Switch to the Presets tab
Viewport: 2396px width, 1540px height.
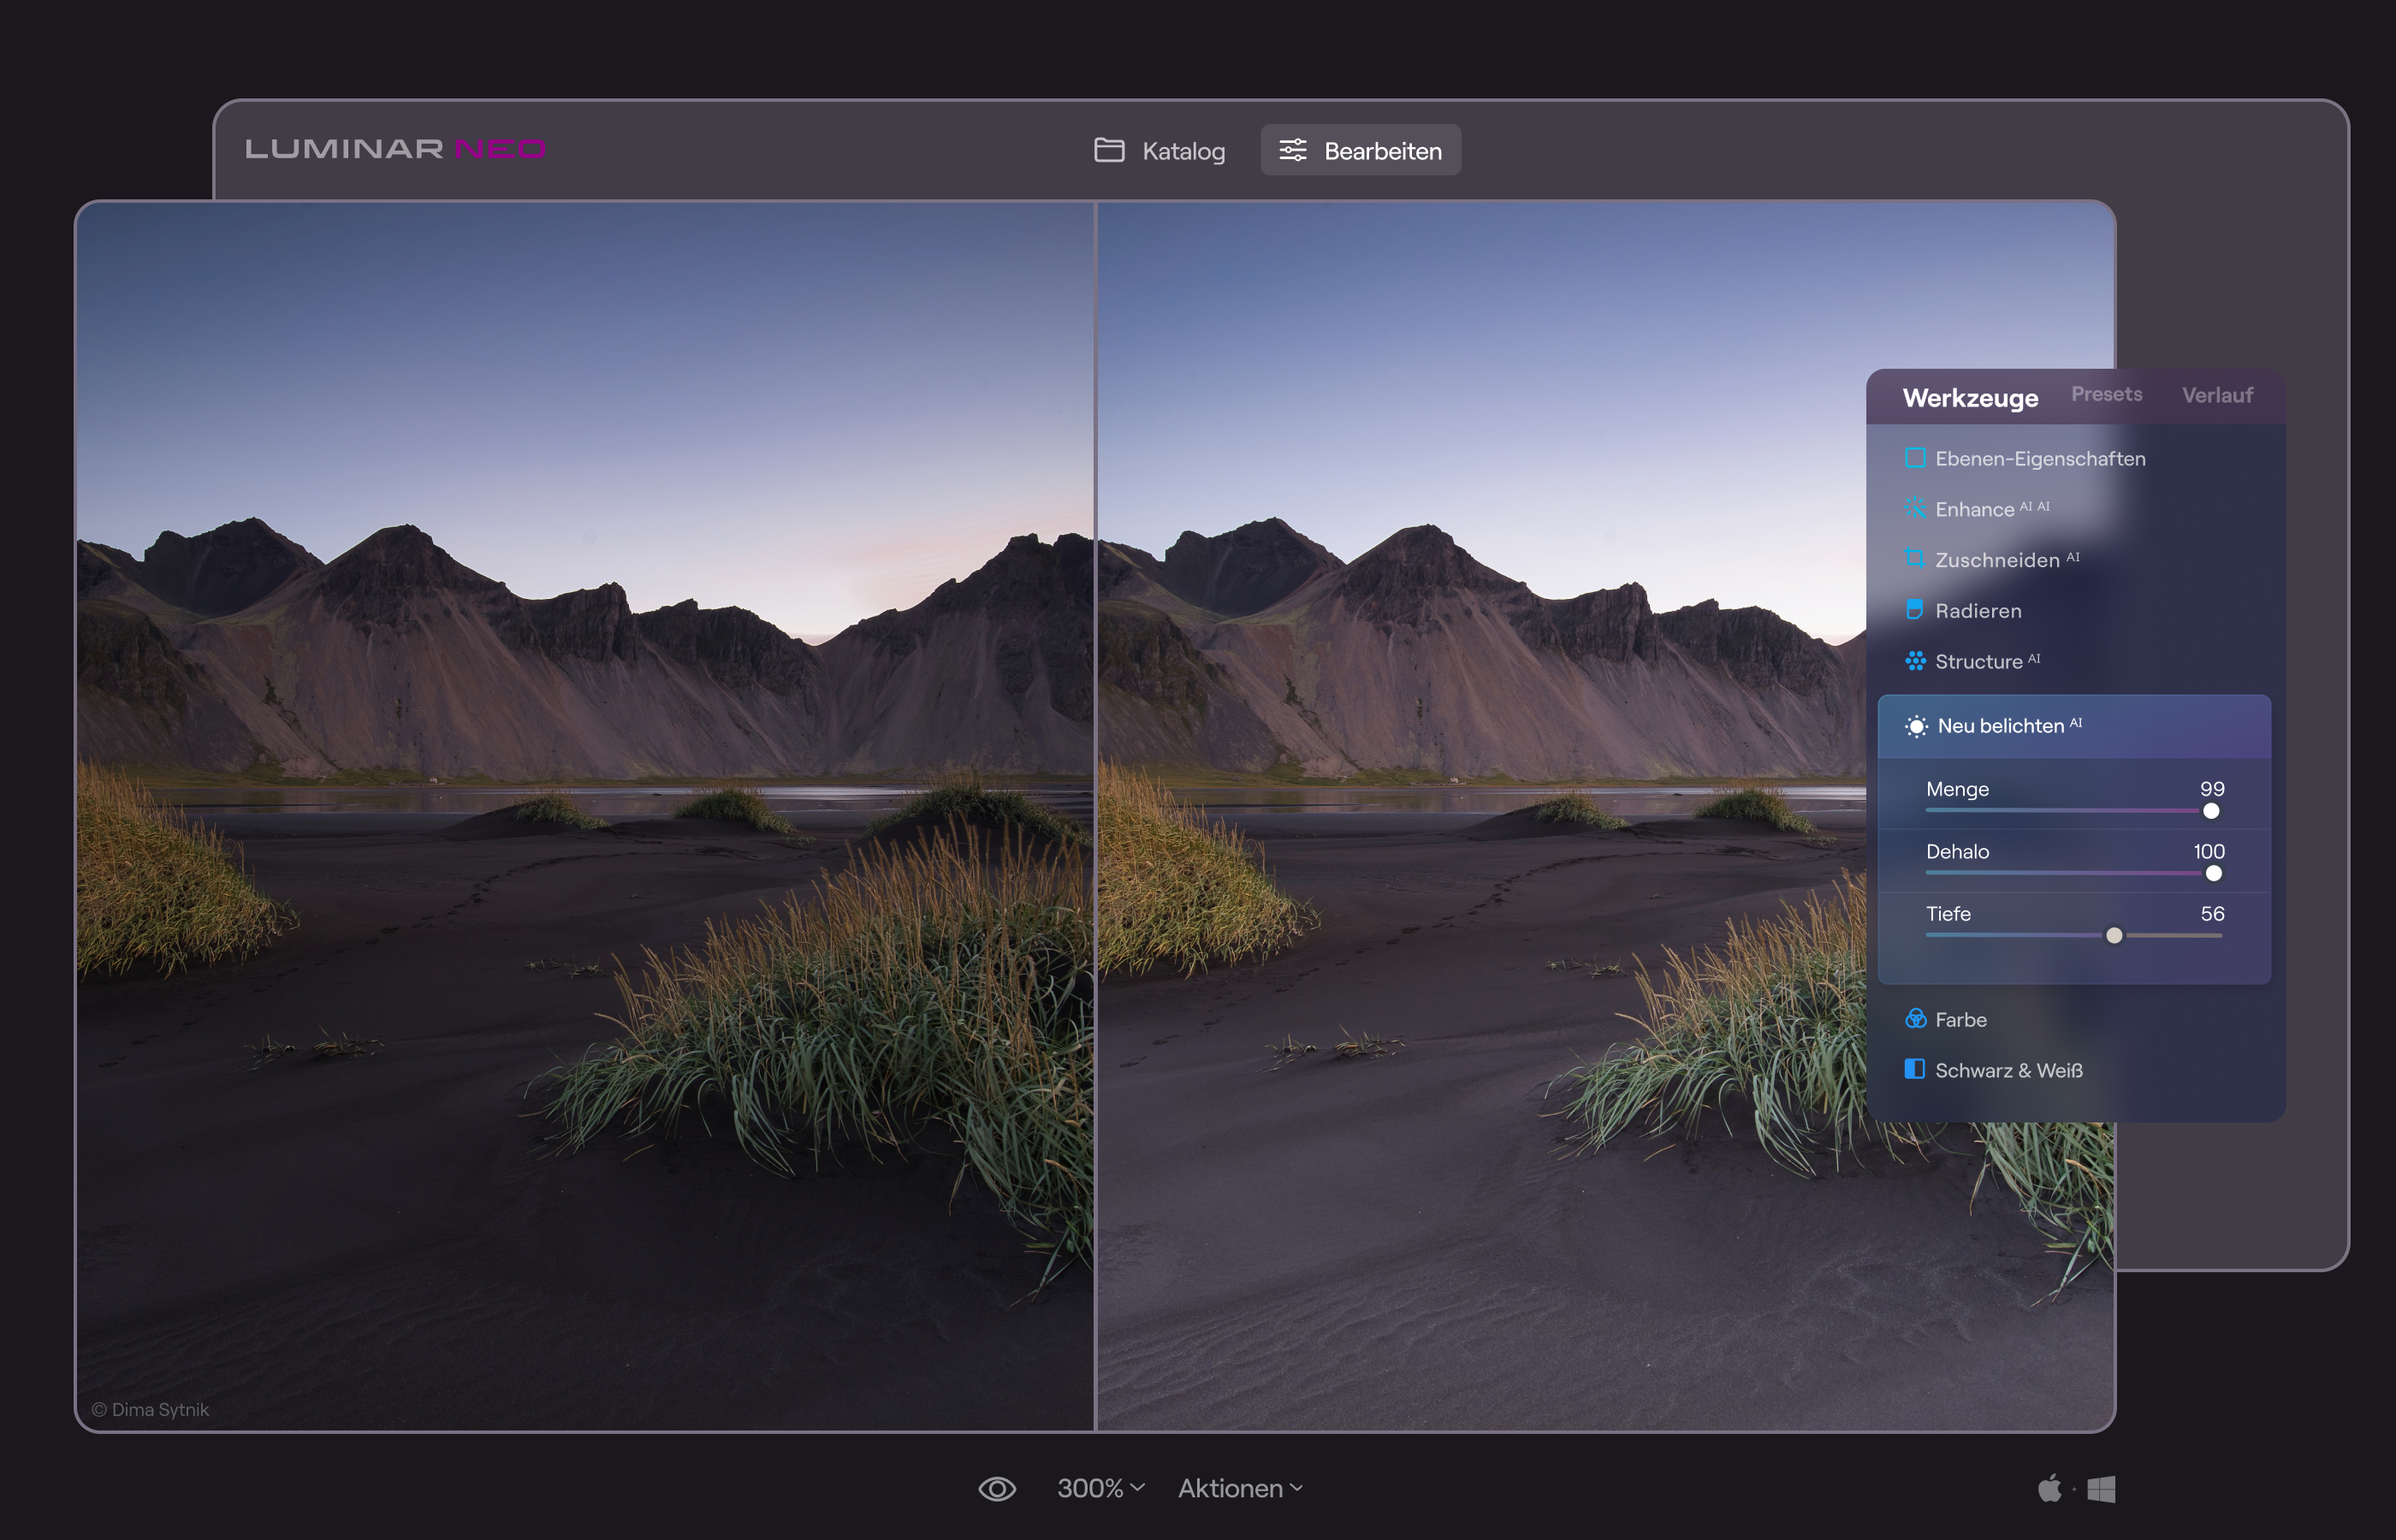[x=2106, y=394]
